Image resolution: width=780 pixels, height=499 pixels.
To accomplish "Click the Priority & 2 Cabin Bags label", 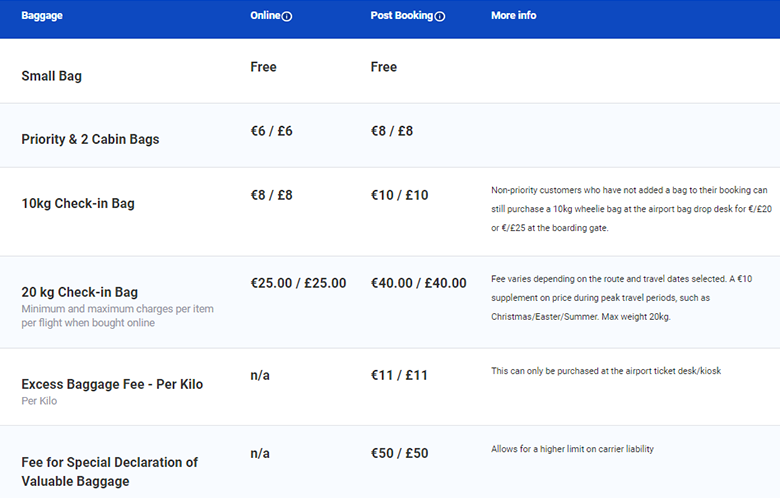I will tap(90, 139).
